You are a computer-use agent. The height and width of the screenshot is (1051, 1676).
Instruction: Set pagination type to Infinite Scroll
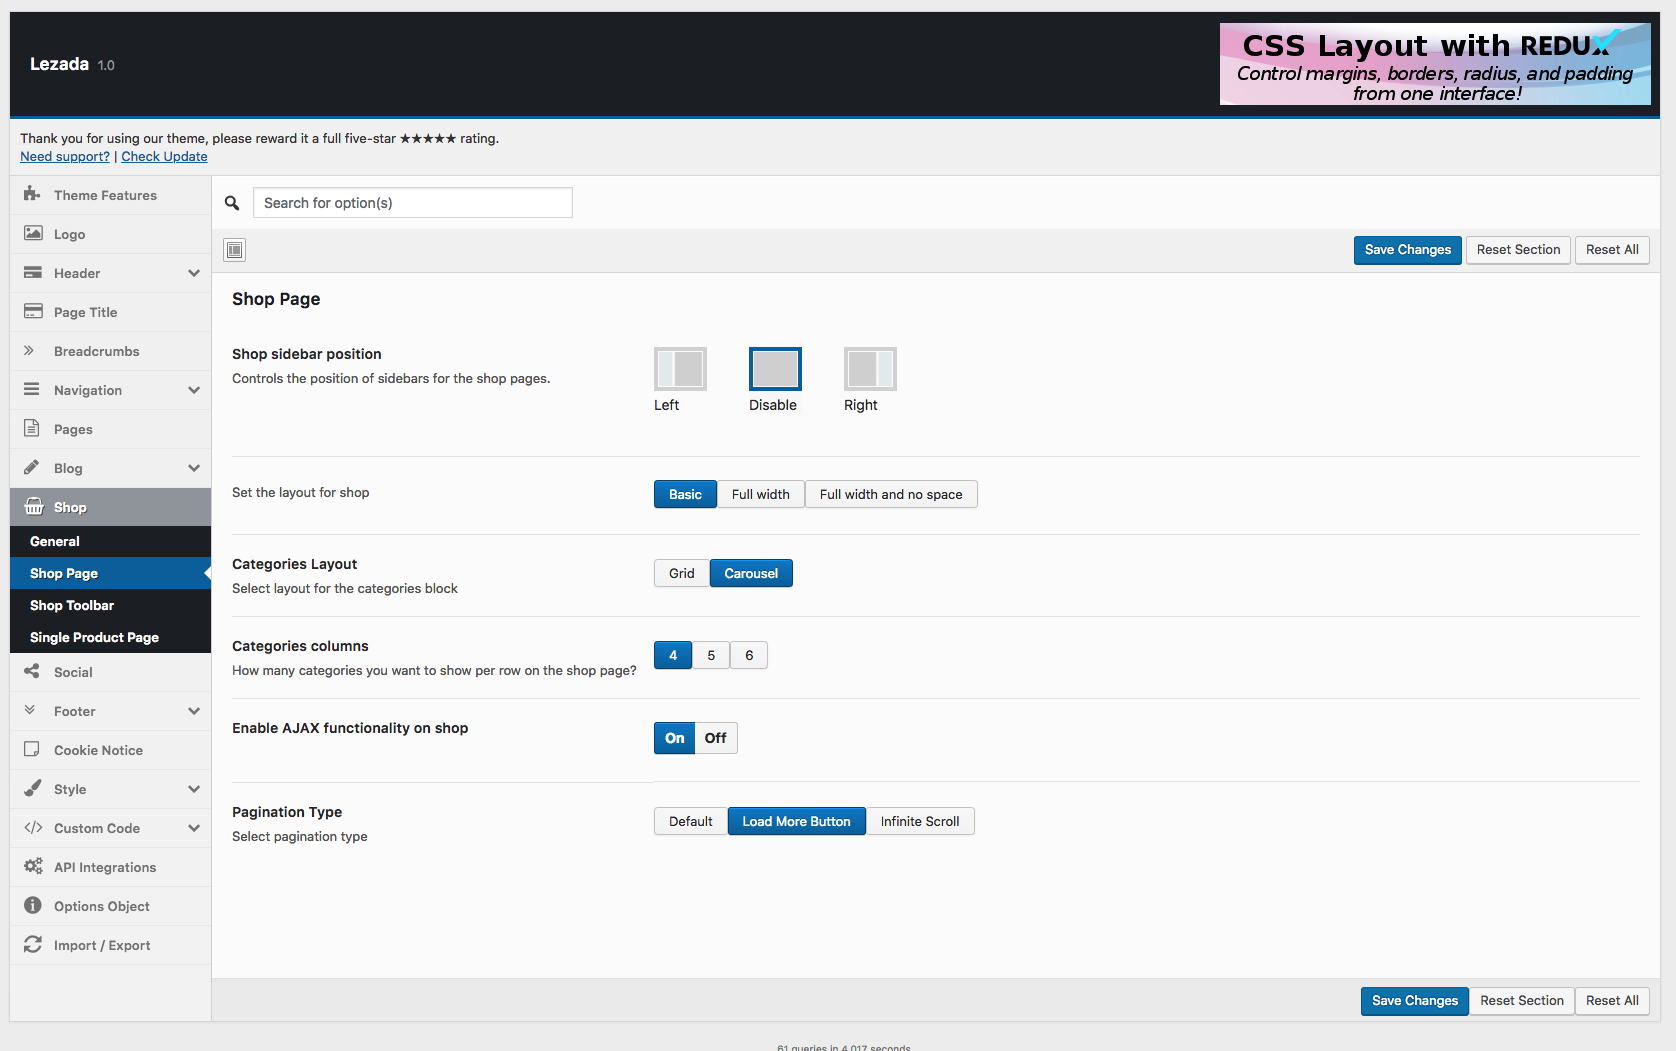tap(919, 821)
